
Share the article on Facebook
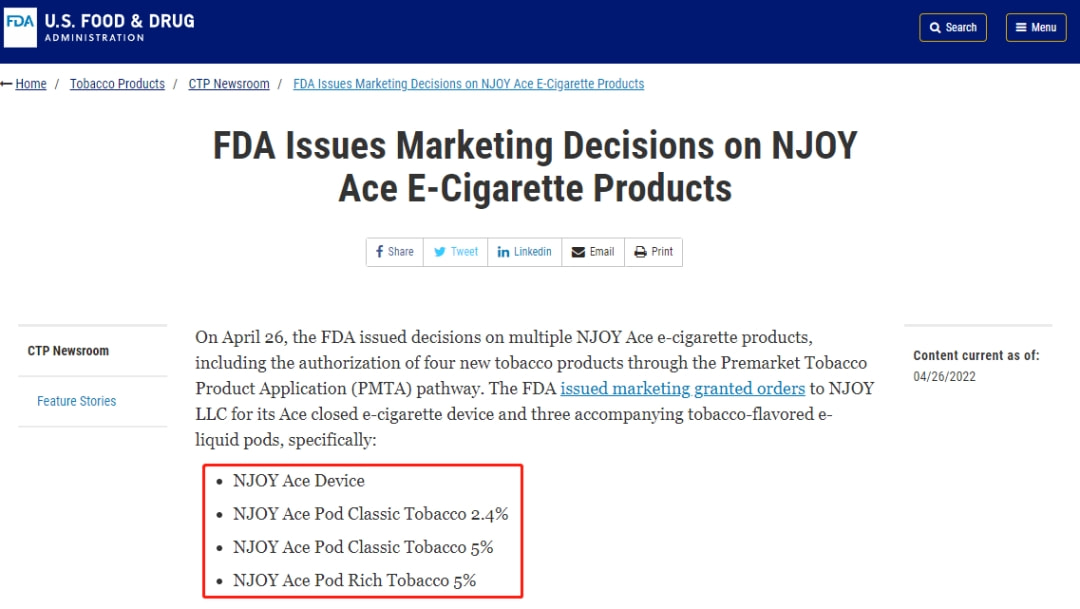click(x=395, y=252)
